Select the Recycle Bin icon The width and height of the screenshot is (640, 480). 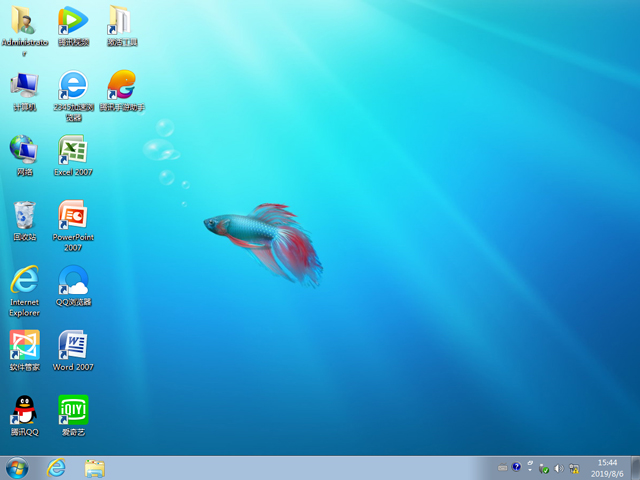click(x=24, y=215)
